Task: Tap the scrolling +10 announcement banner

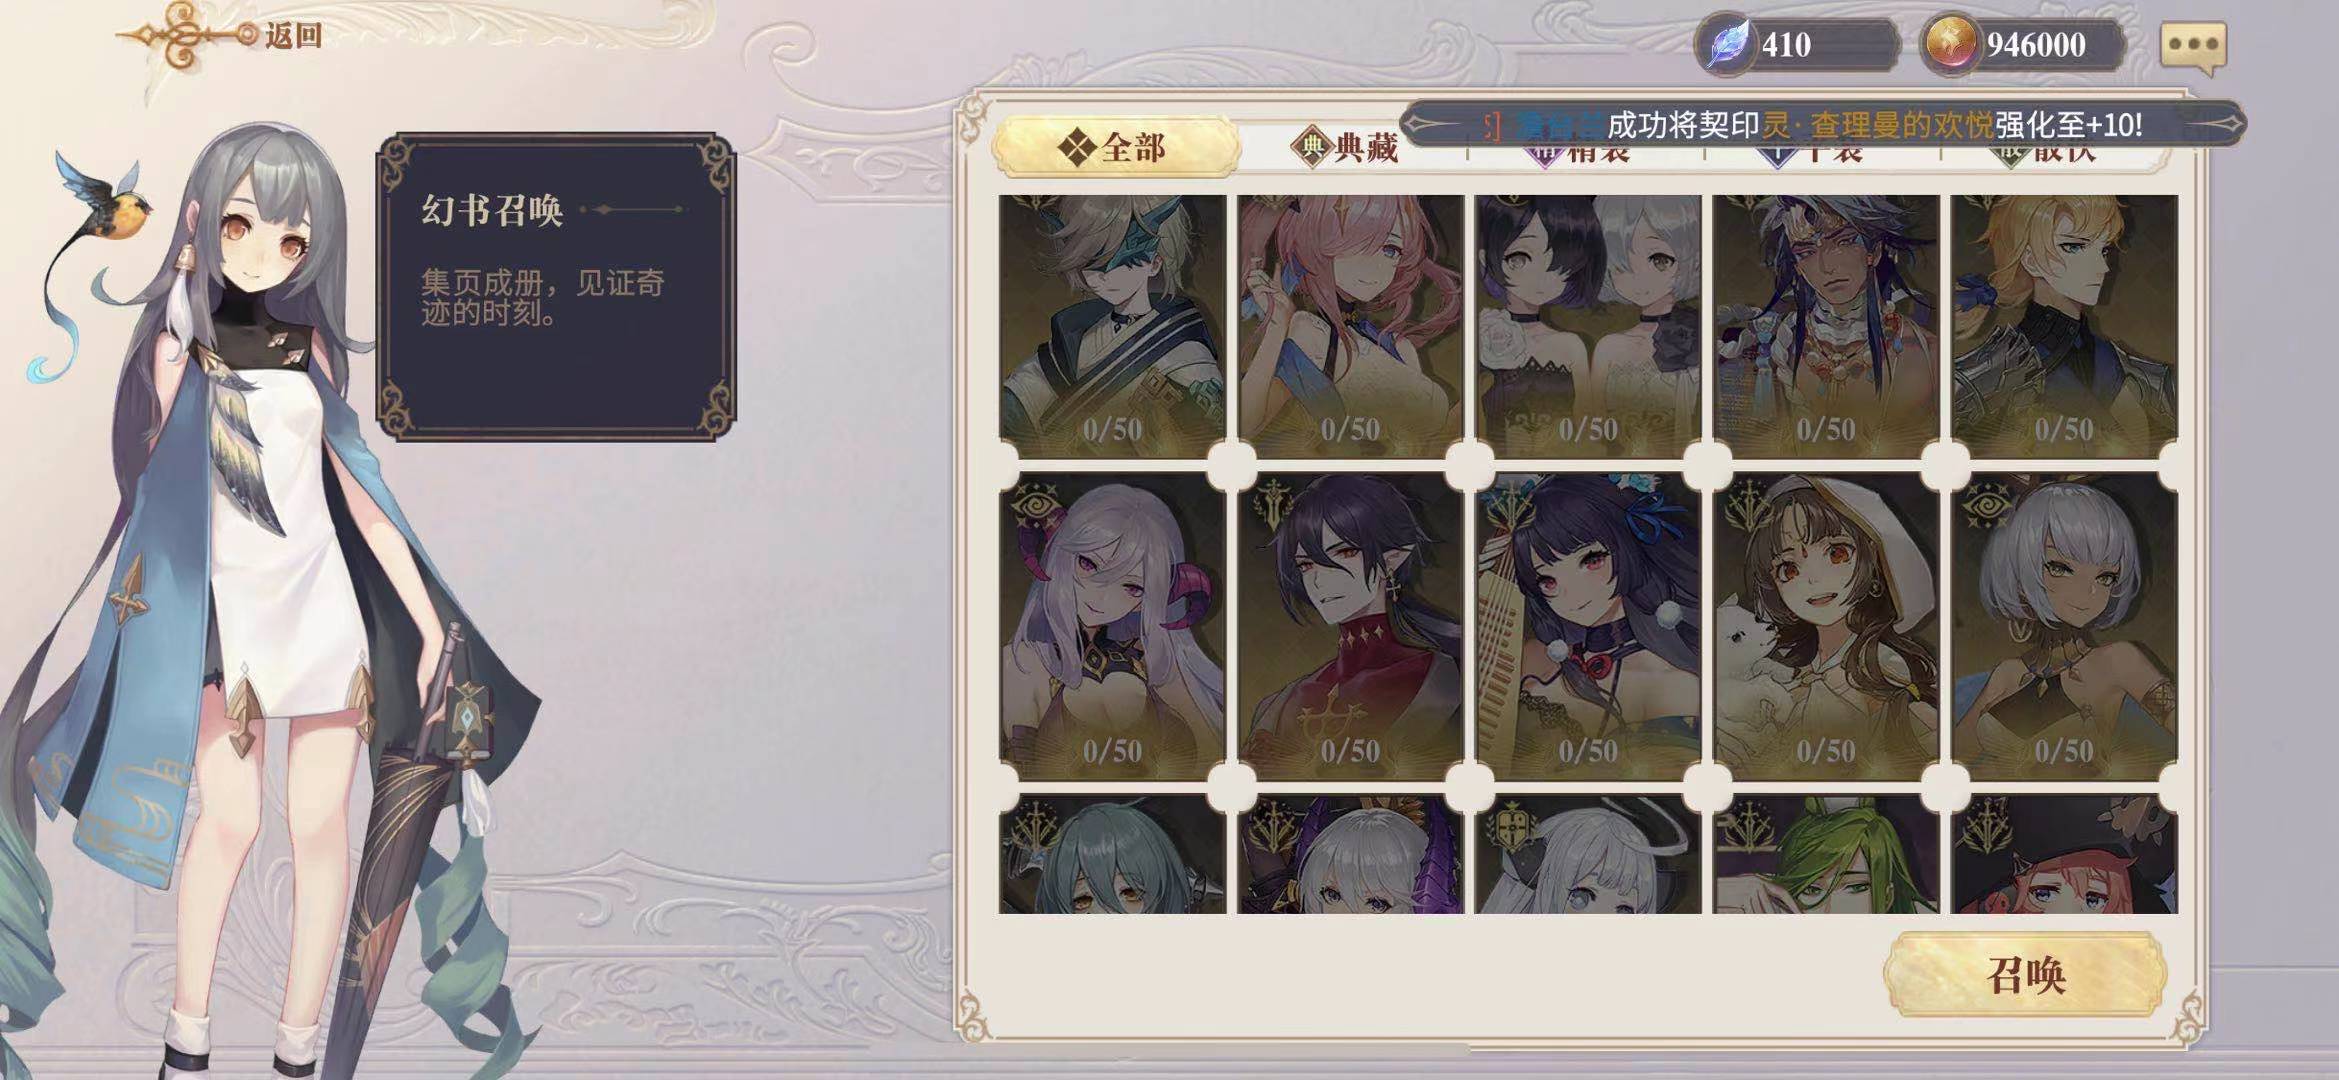Action: pyautogui.click(x=1822, y=125)
